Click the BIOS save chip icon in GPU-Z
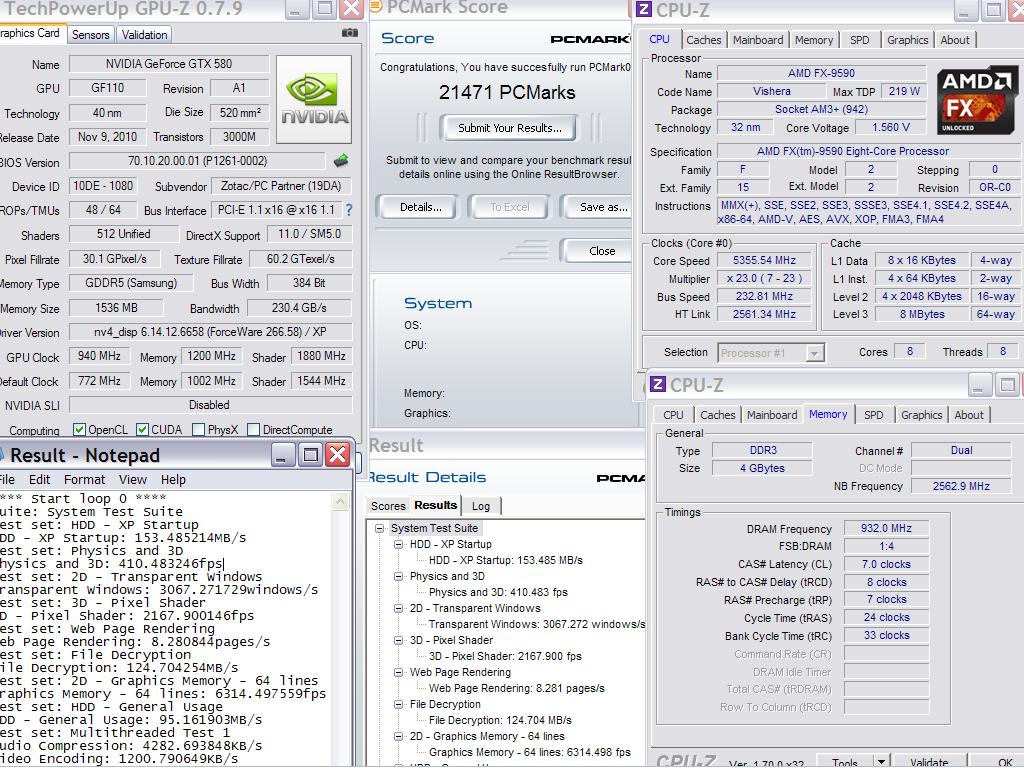This screenshot has width=1024, height=768. click(x=341, y=160)
